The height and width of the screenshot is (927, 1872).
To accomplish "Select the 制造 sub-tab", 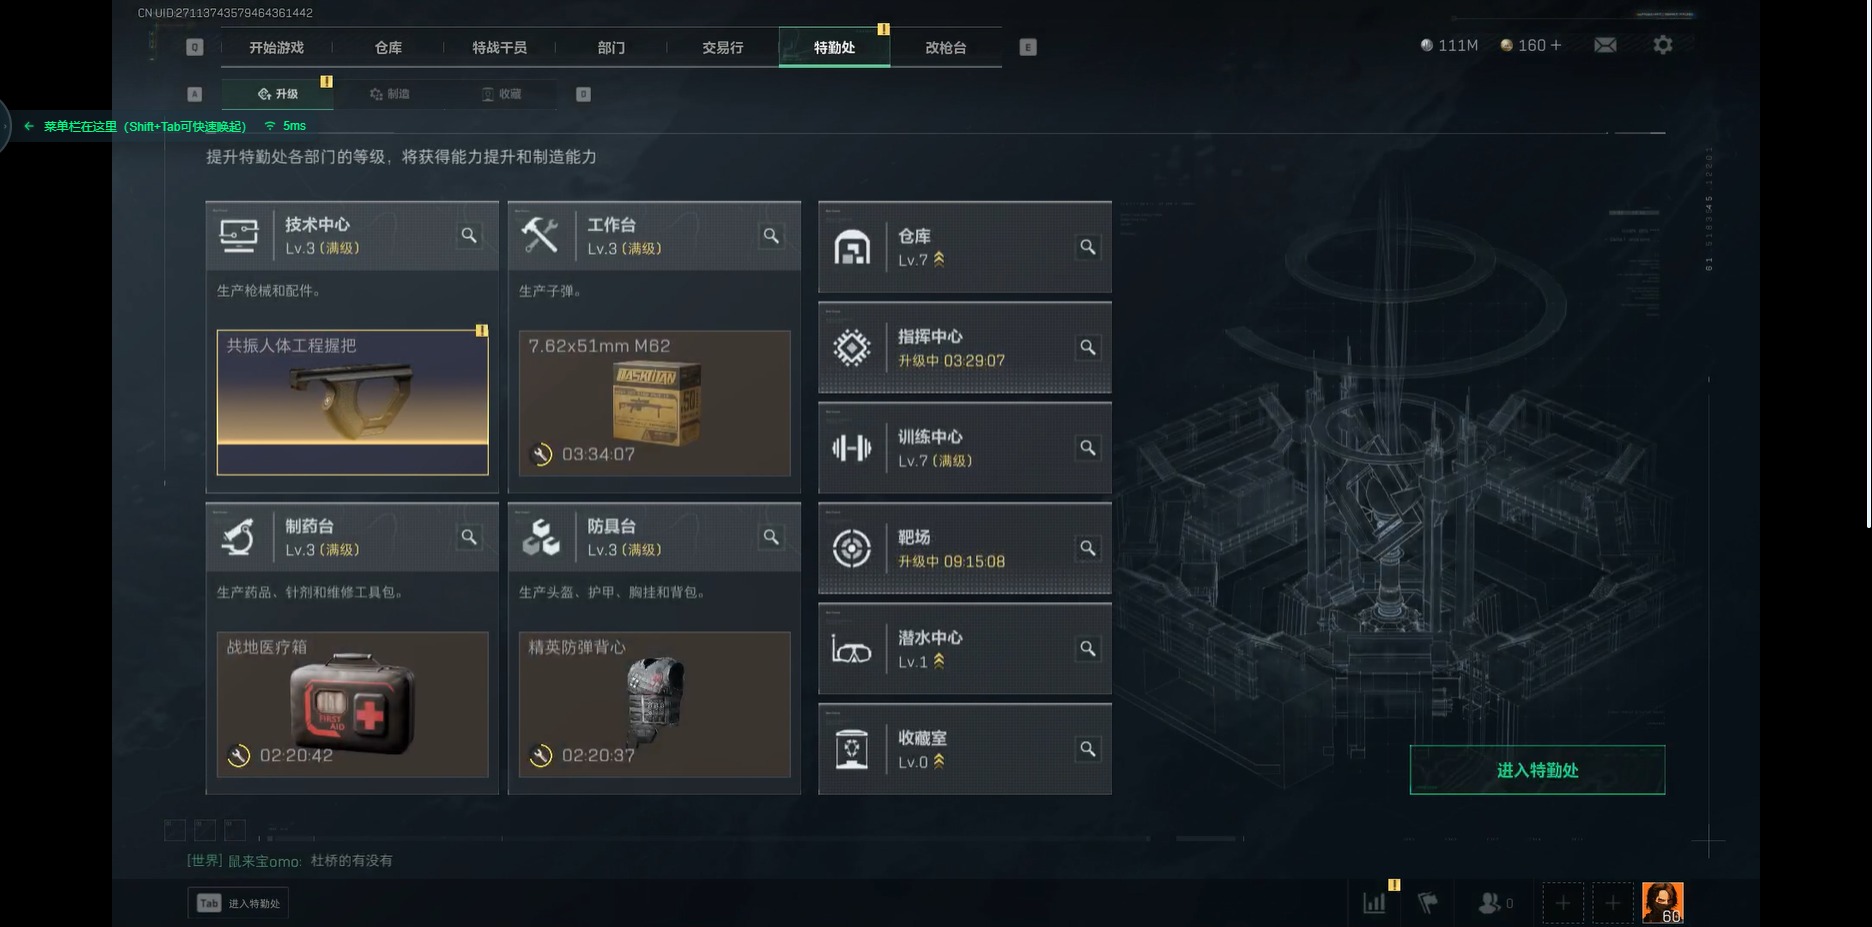I will coord(389,94).
